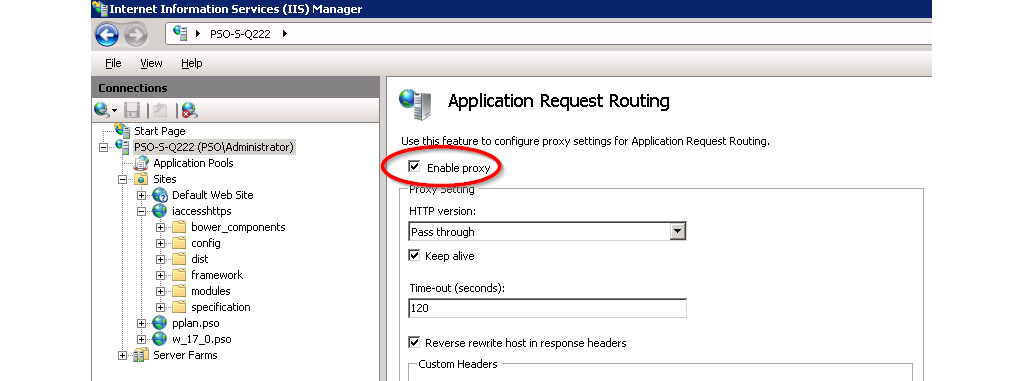This screenshot has height=381, width=1024.
Task: Expand the specification folder node
Action: 161,307
